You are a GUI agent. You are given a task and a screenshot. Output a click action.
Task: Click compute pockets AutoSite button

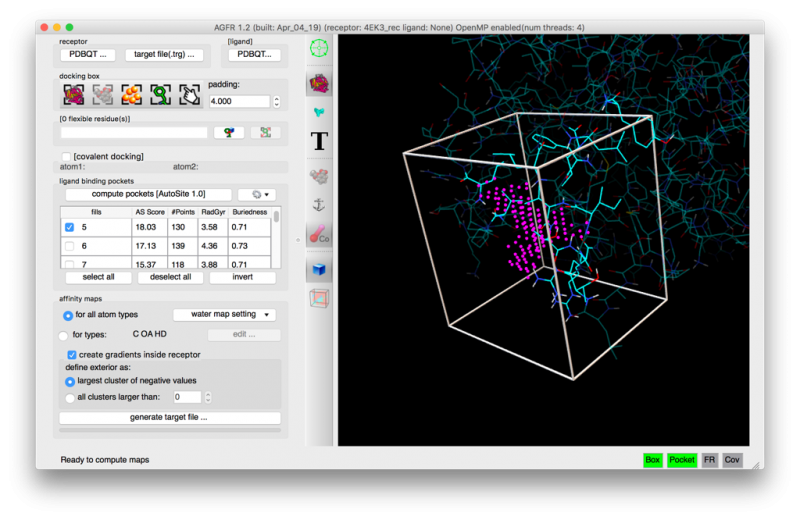click(x=148, y=195)
